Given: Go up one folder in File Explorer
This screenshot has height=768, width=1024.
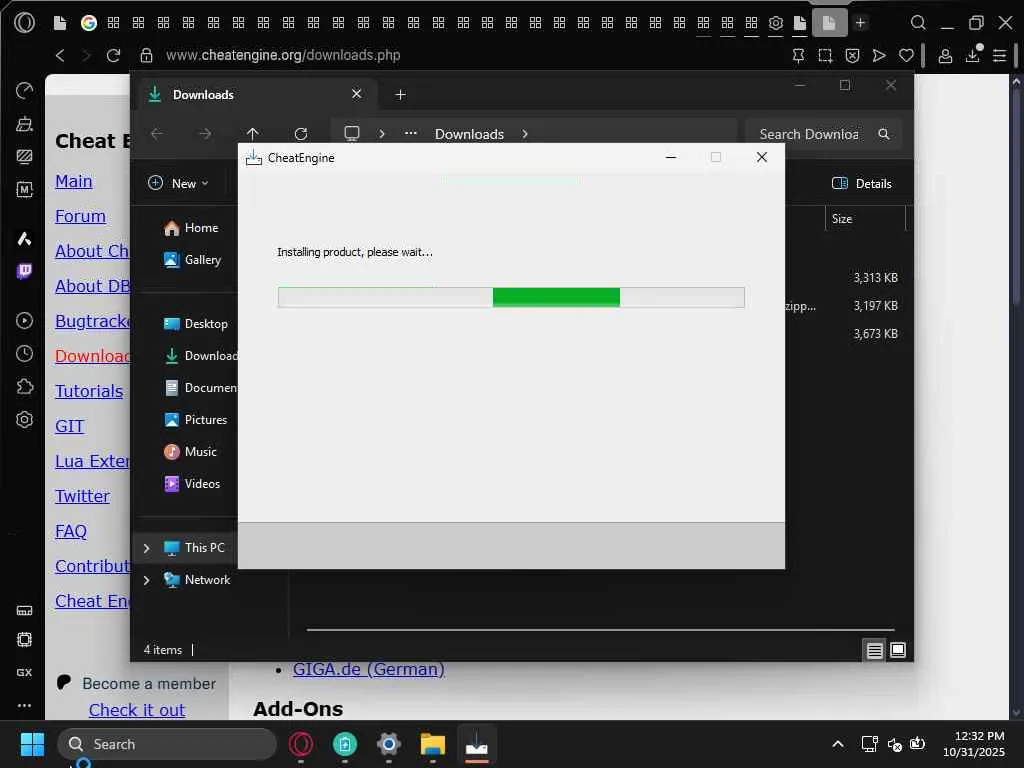Looking at the screenshot, I should pyautogui.click(x=253, y=134).
